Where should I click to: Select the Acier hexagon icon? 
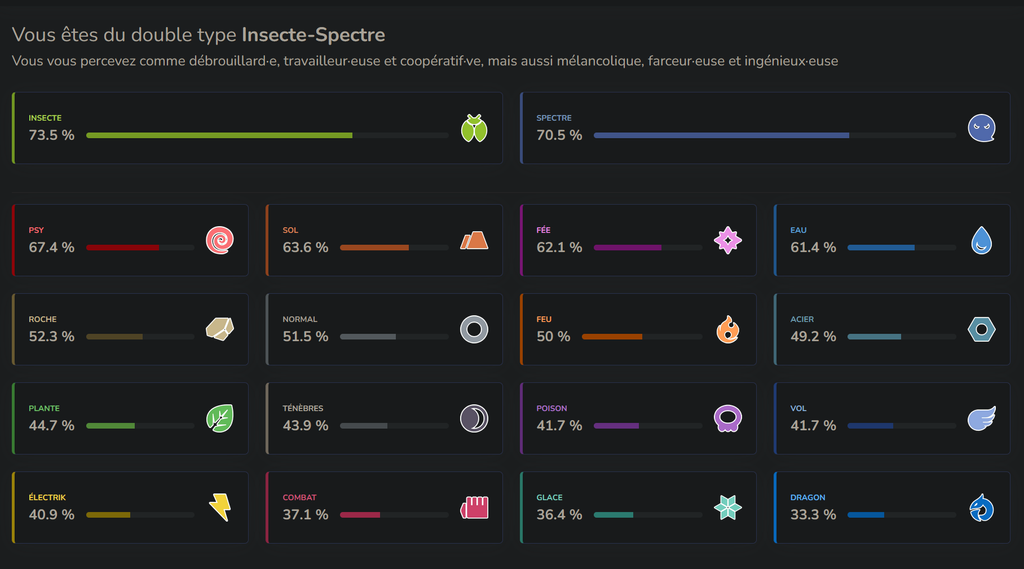[982, 329]
